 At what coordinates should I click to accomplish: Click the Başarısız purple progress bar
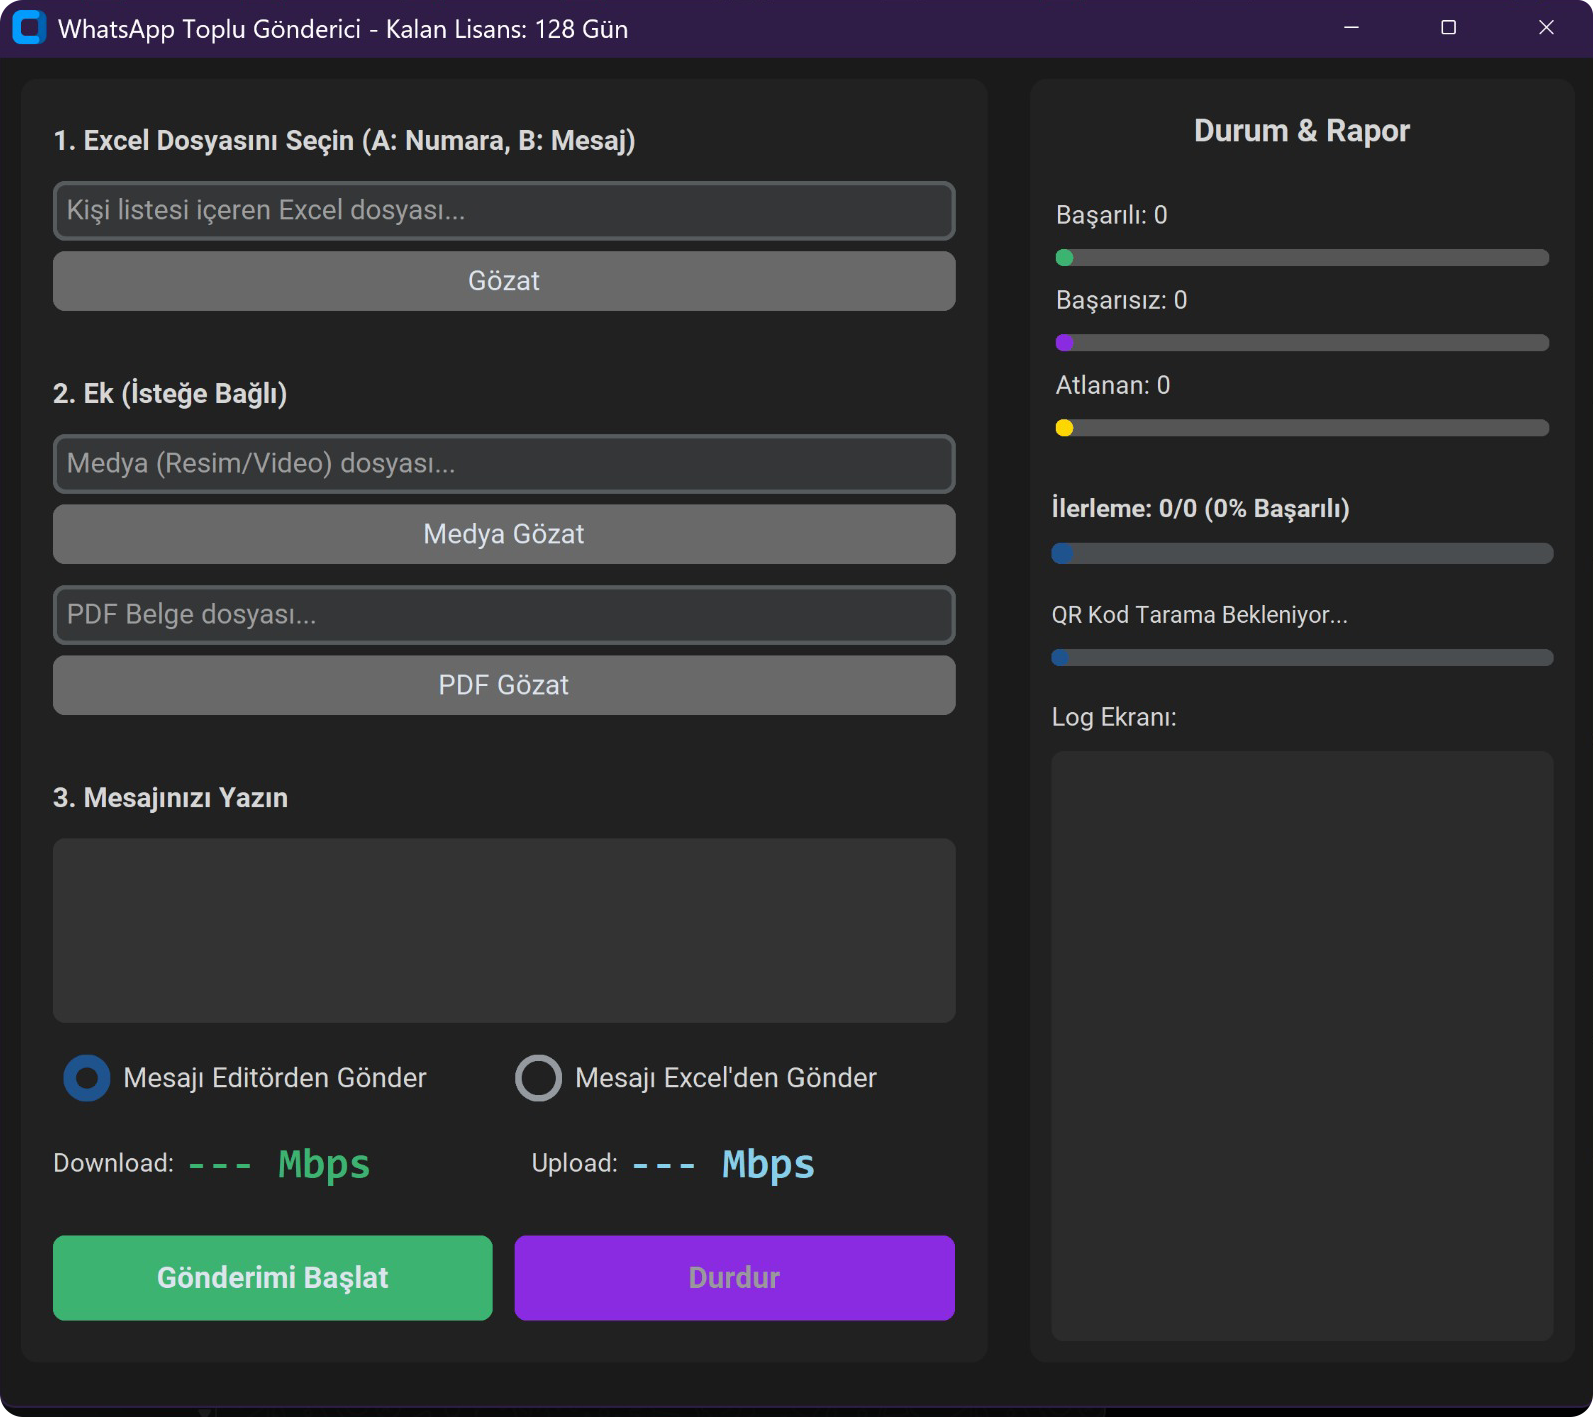point(1302,343)
